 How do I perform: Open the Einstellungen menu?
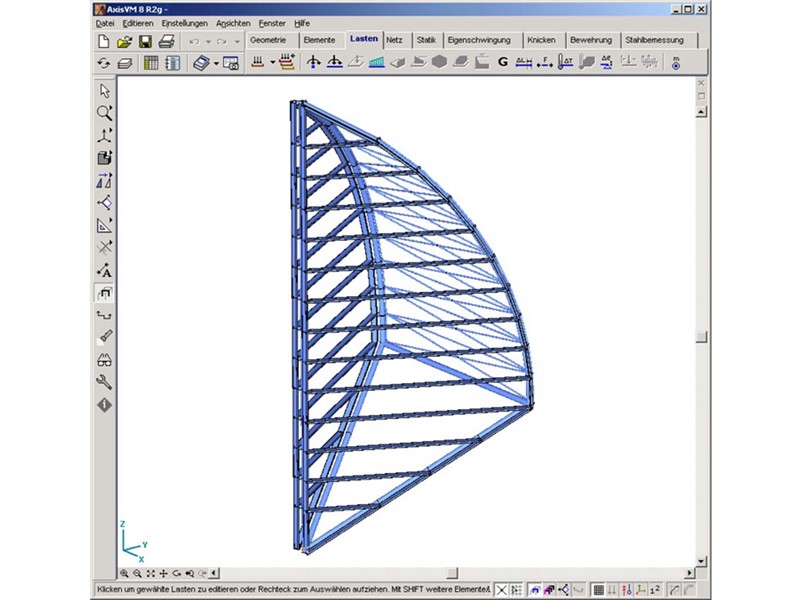click(184, 22)
